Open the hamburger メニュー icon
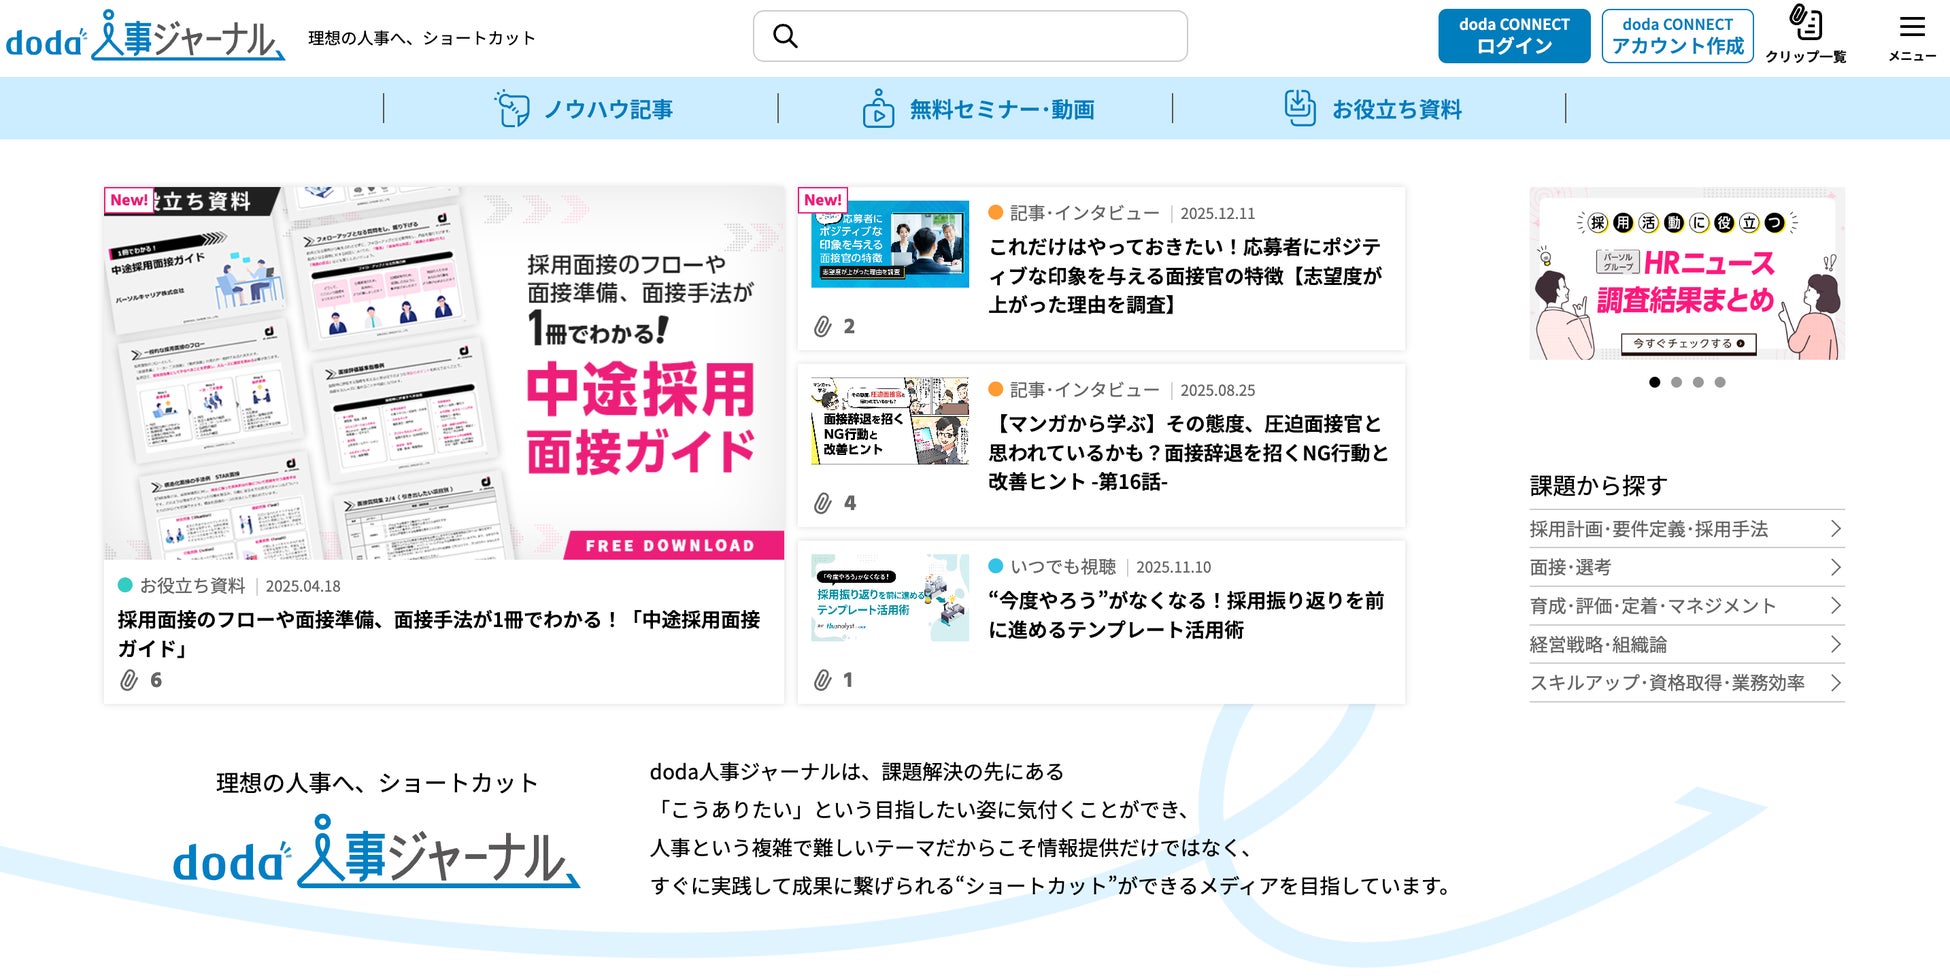 [x=1912, y=38]
